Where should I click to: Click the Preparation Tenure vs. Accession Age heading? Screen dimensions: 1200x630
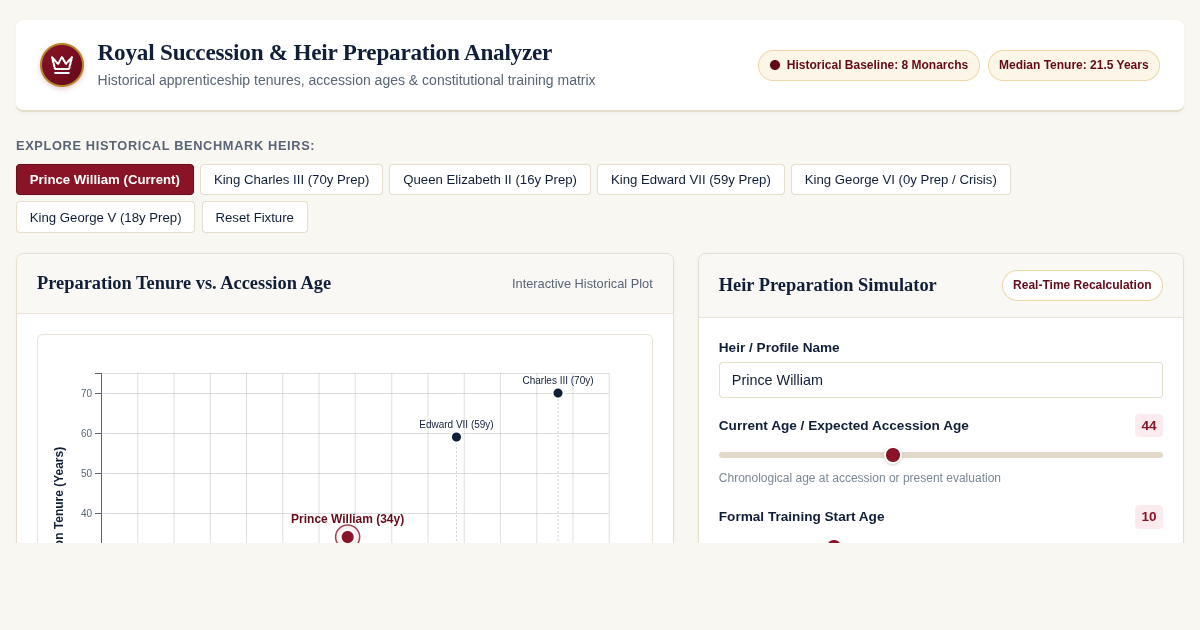pos(184,283)
